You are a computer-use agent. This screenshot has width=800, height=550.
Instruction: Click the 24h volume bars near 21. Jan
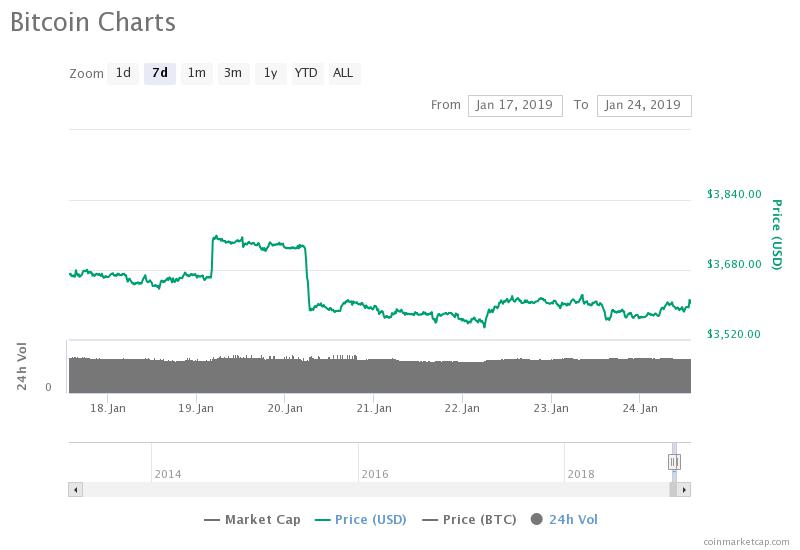click(373, 376)
